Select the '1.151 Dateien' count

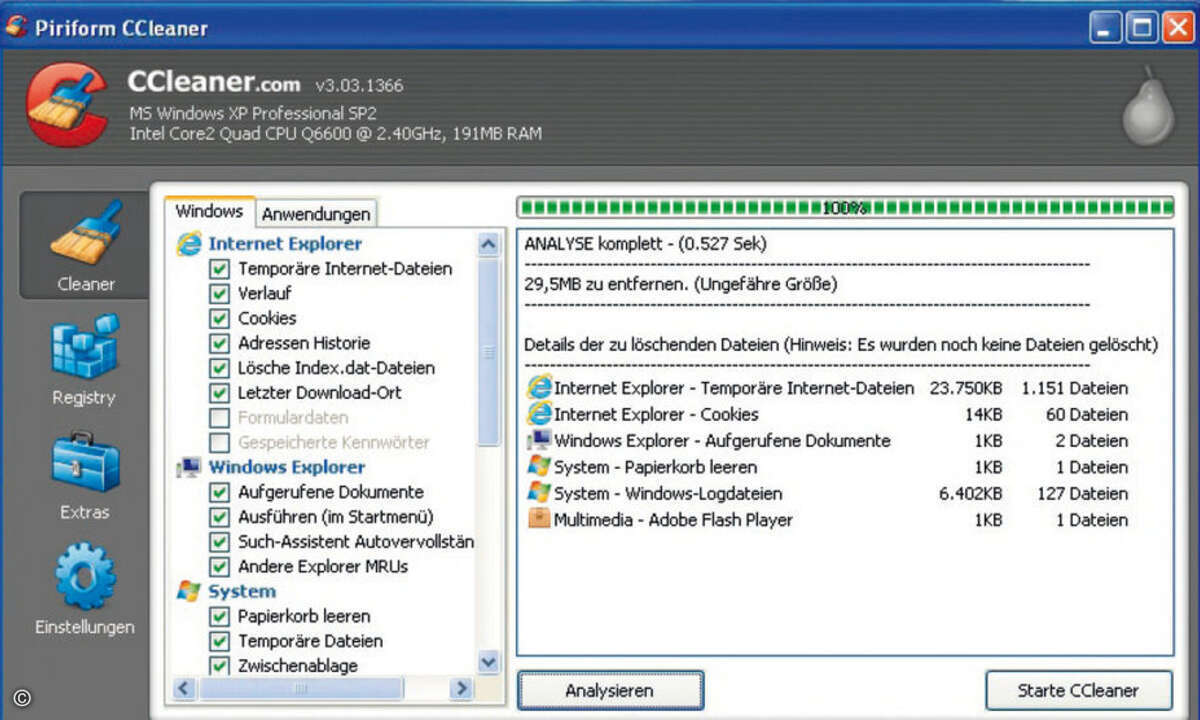[x=1075, y=388]
